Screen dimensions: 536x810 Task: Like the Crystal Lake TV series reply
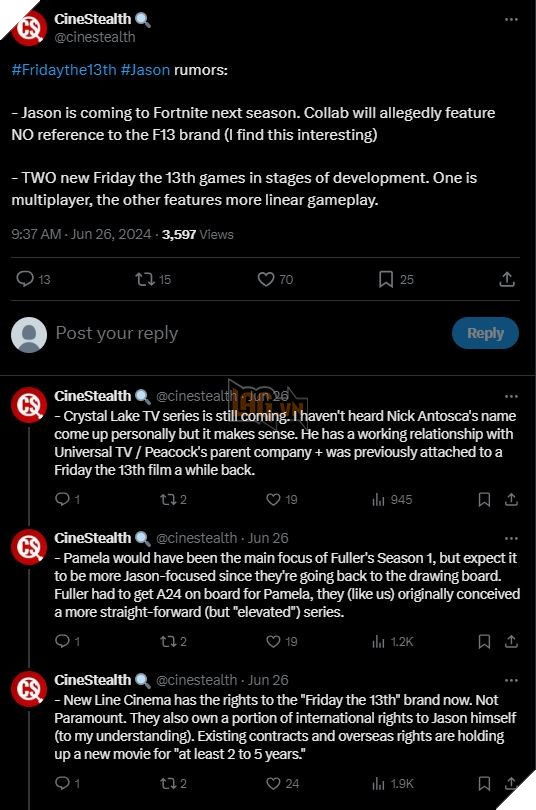click(x=273, y=500)
